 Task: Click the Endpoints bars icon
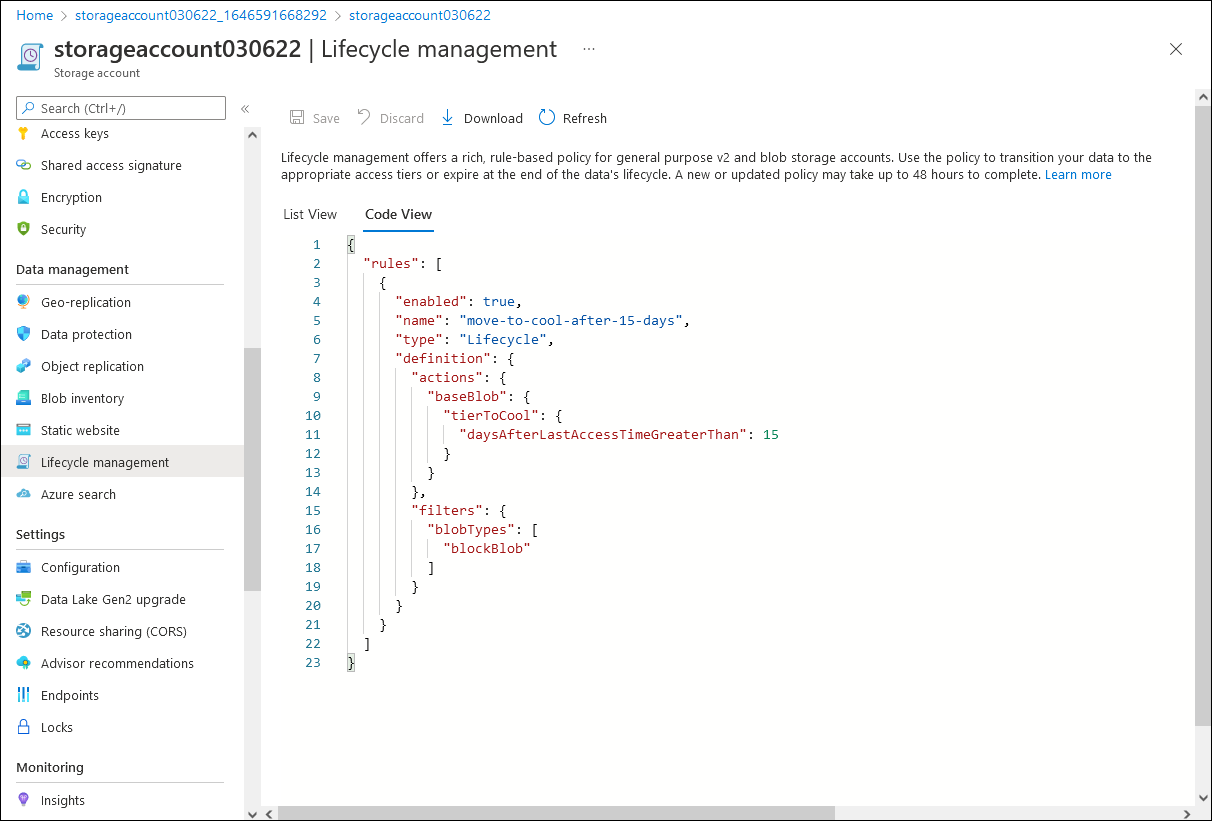[24, 696]
